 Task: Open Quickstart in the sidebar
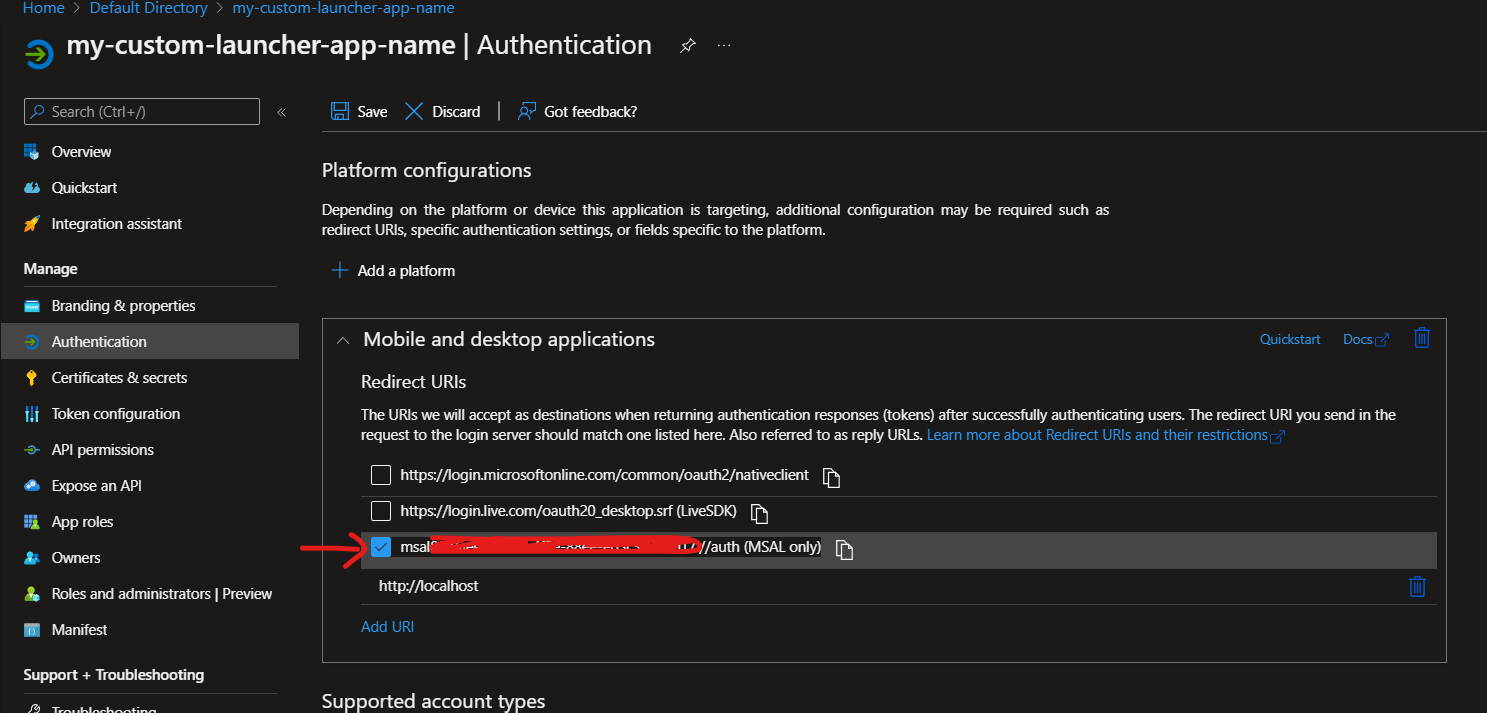click(84, 188)
